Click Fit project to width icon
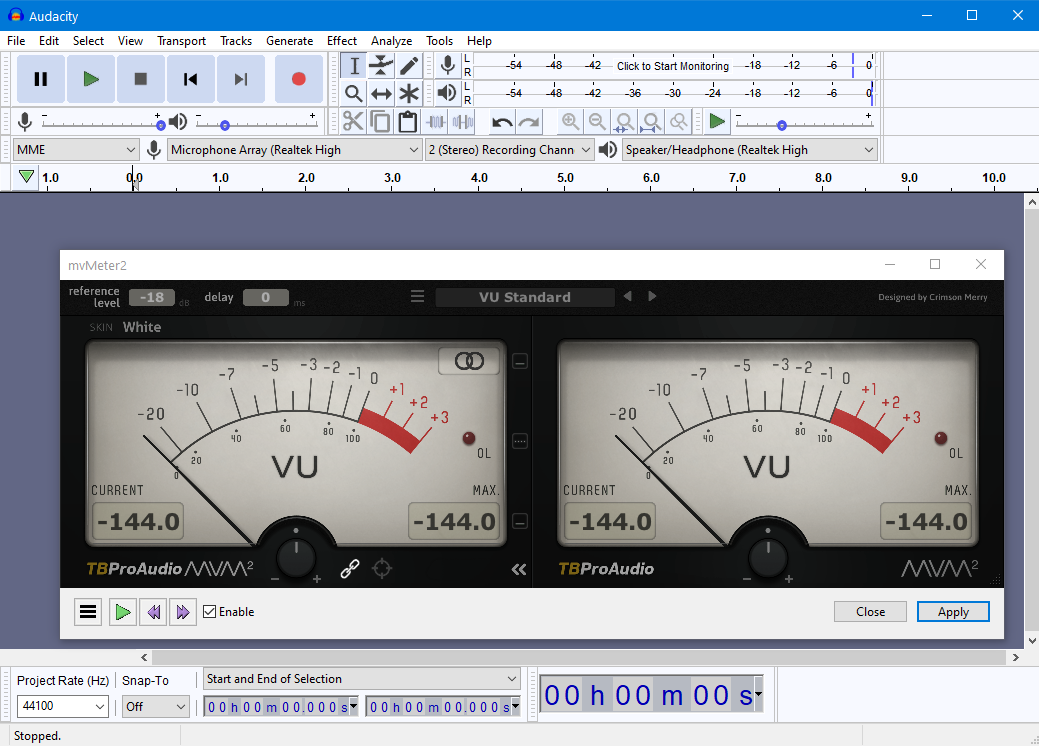The height and width of the screenshot is (746, 1039). 651,121
